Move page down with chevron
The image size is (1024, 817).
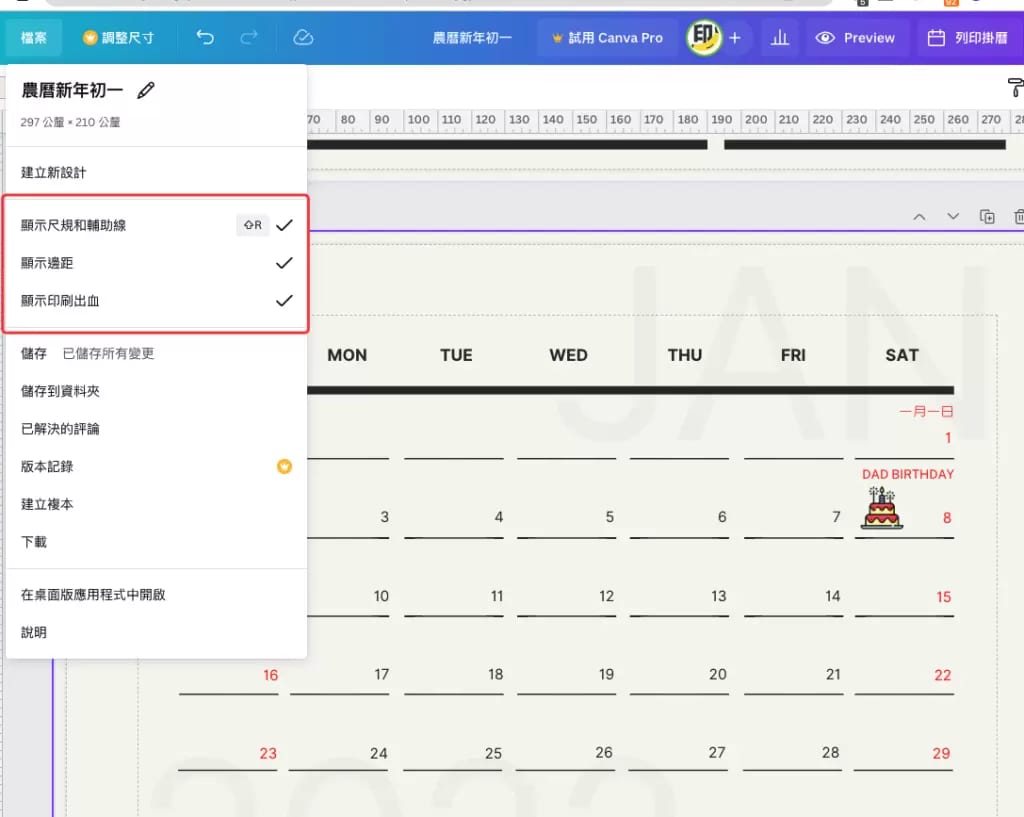[x=953, y=216]
